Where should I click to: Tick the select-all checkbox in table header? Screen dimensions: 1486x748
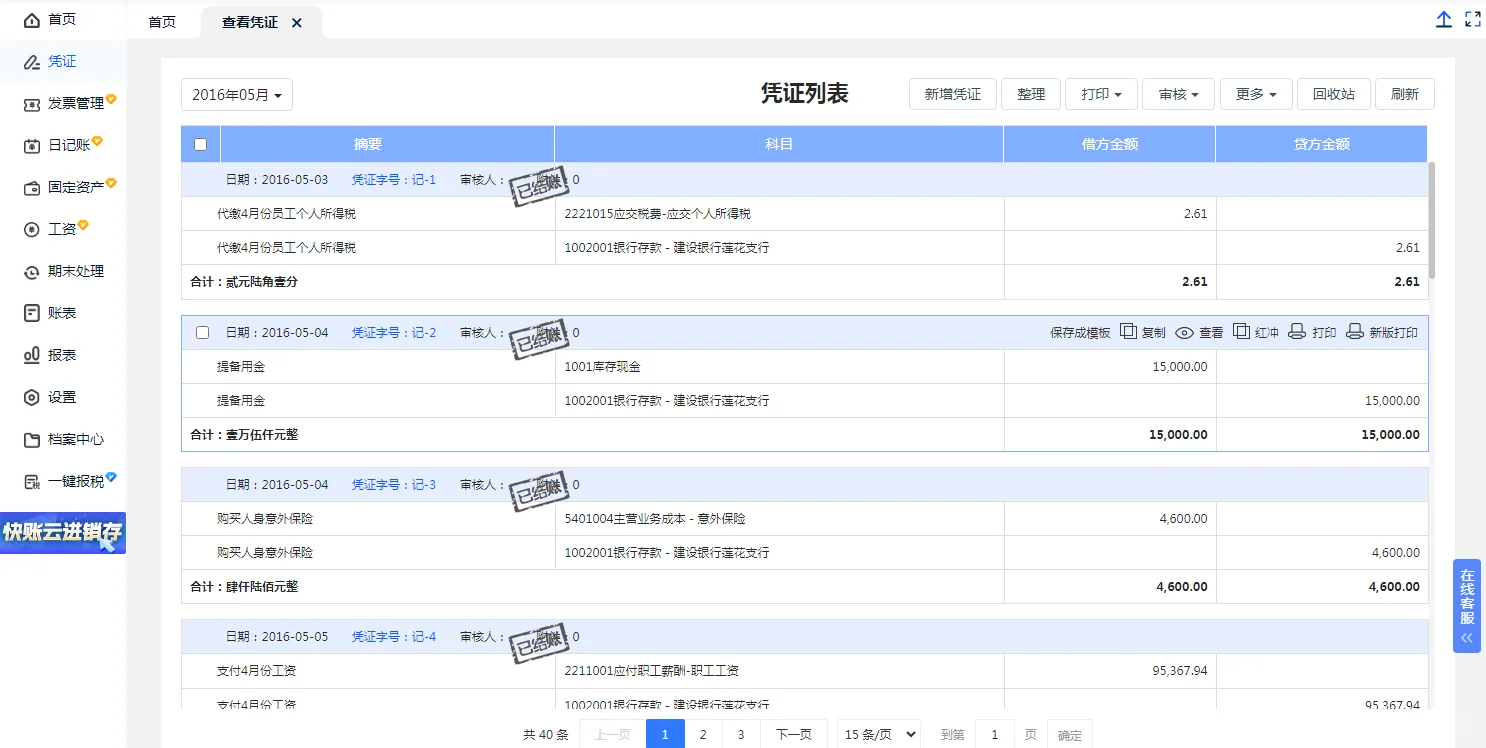click(x=200, y=144)
